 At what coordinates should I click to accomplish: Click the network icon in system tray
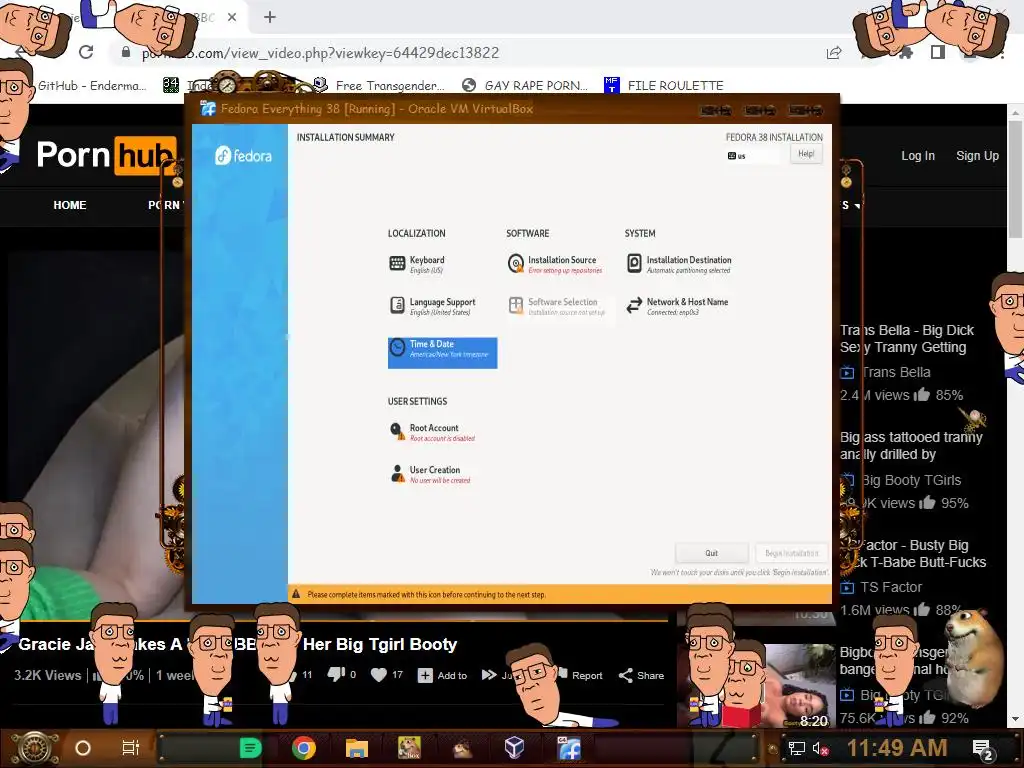pos(797,748)
